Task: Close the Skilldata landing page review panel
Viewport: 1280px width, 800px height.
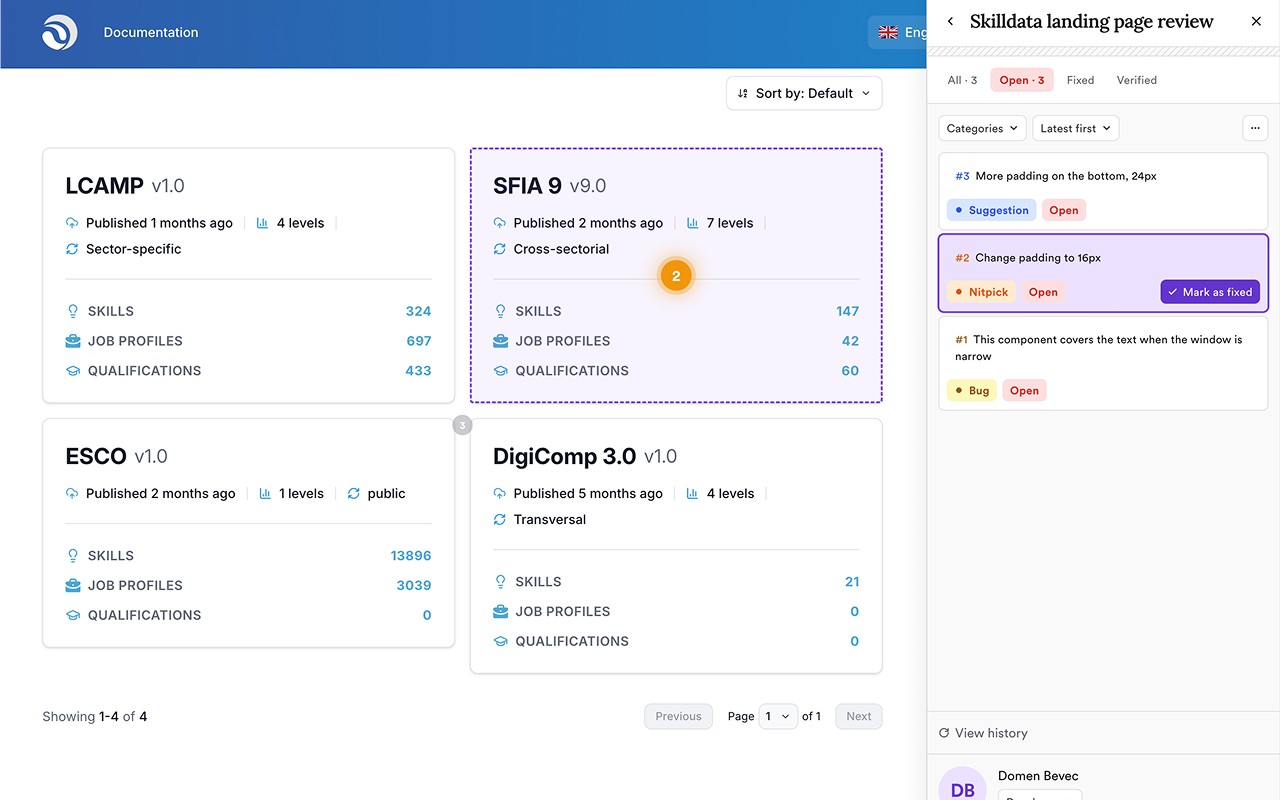Action: pyautogui.click(x=1257, y=22)
